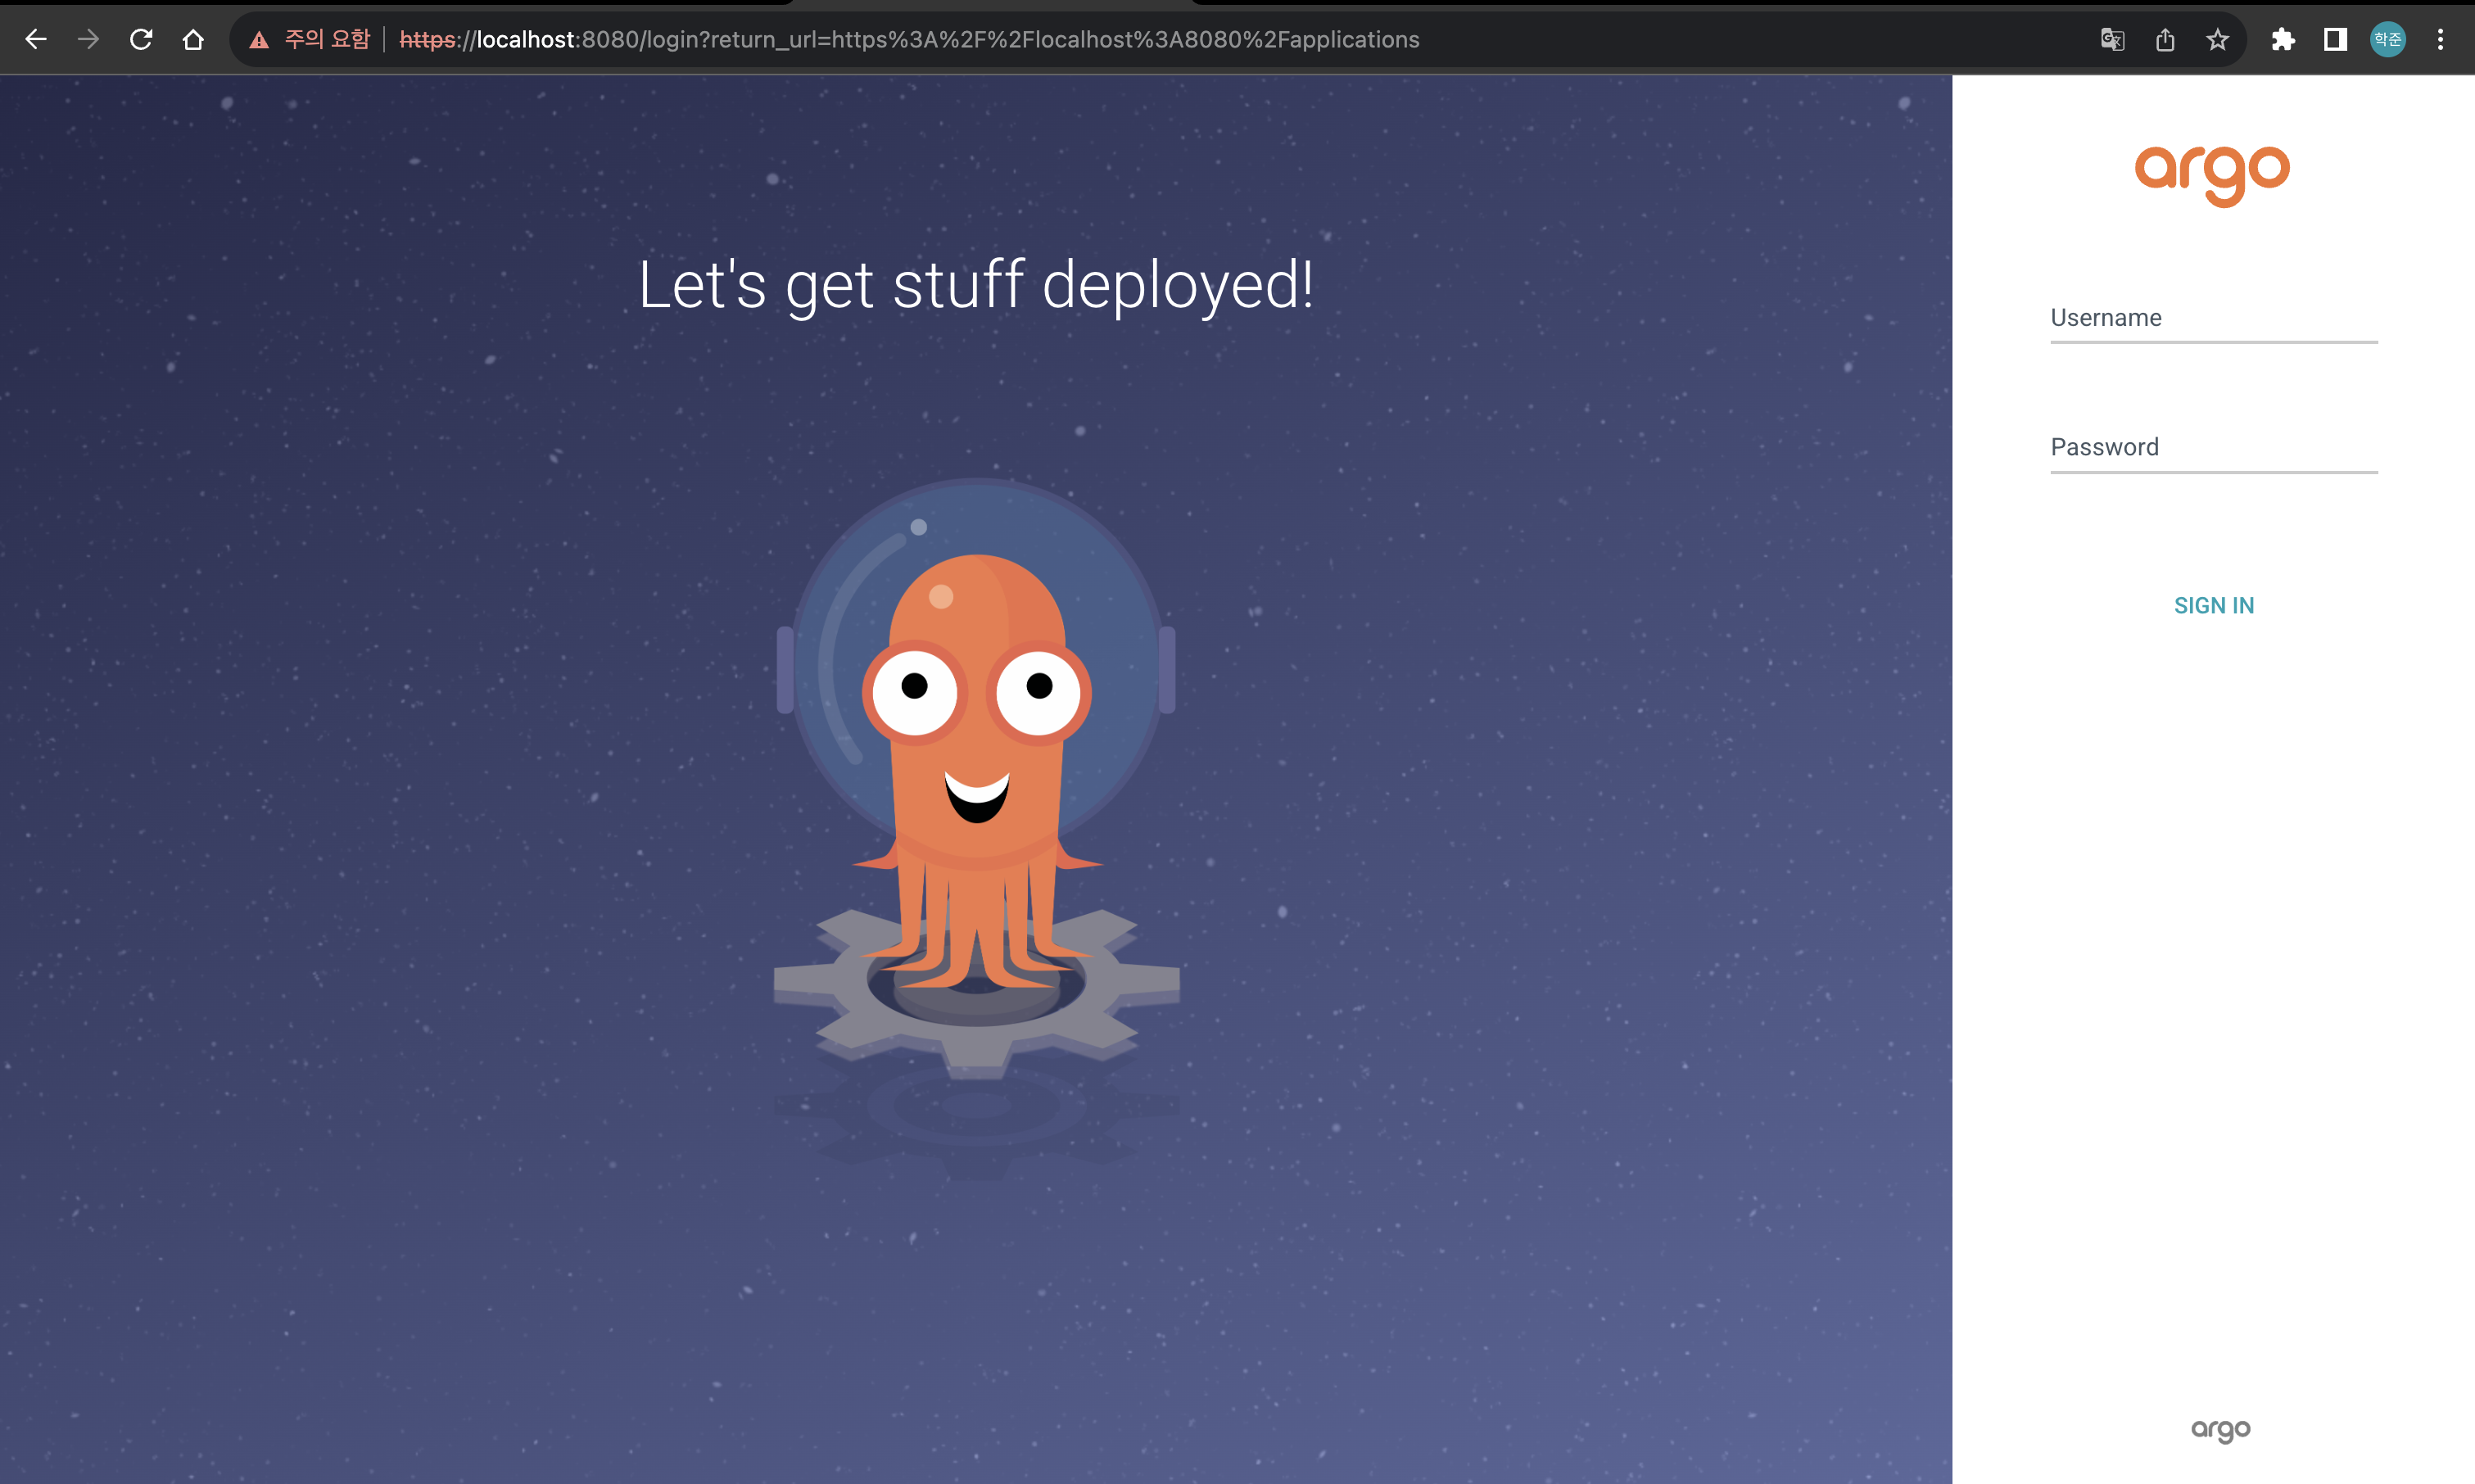The width and height of the screenshot is (2475, 1484).
Task: Click the security warning triangle icon
Action: click(259, 40)
